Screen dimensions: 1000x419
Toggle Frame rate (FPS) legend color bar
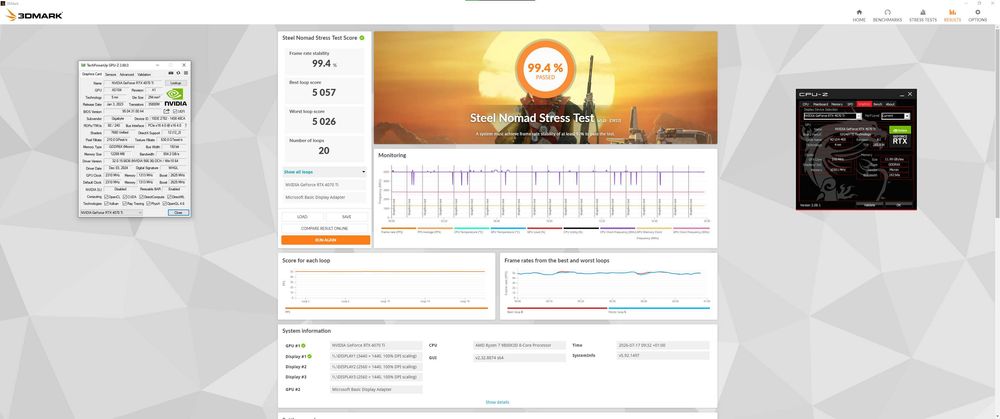(398, 228)
